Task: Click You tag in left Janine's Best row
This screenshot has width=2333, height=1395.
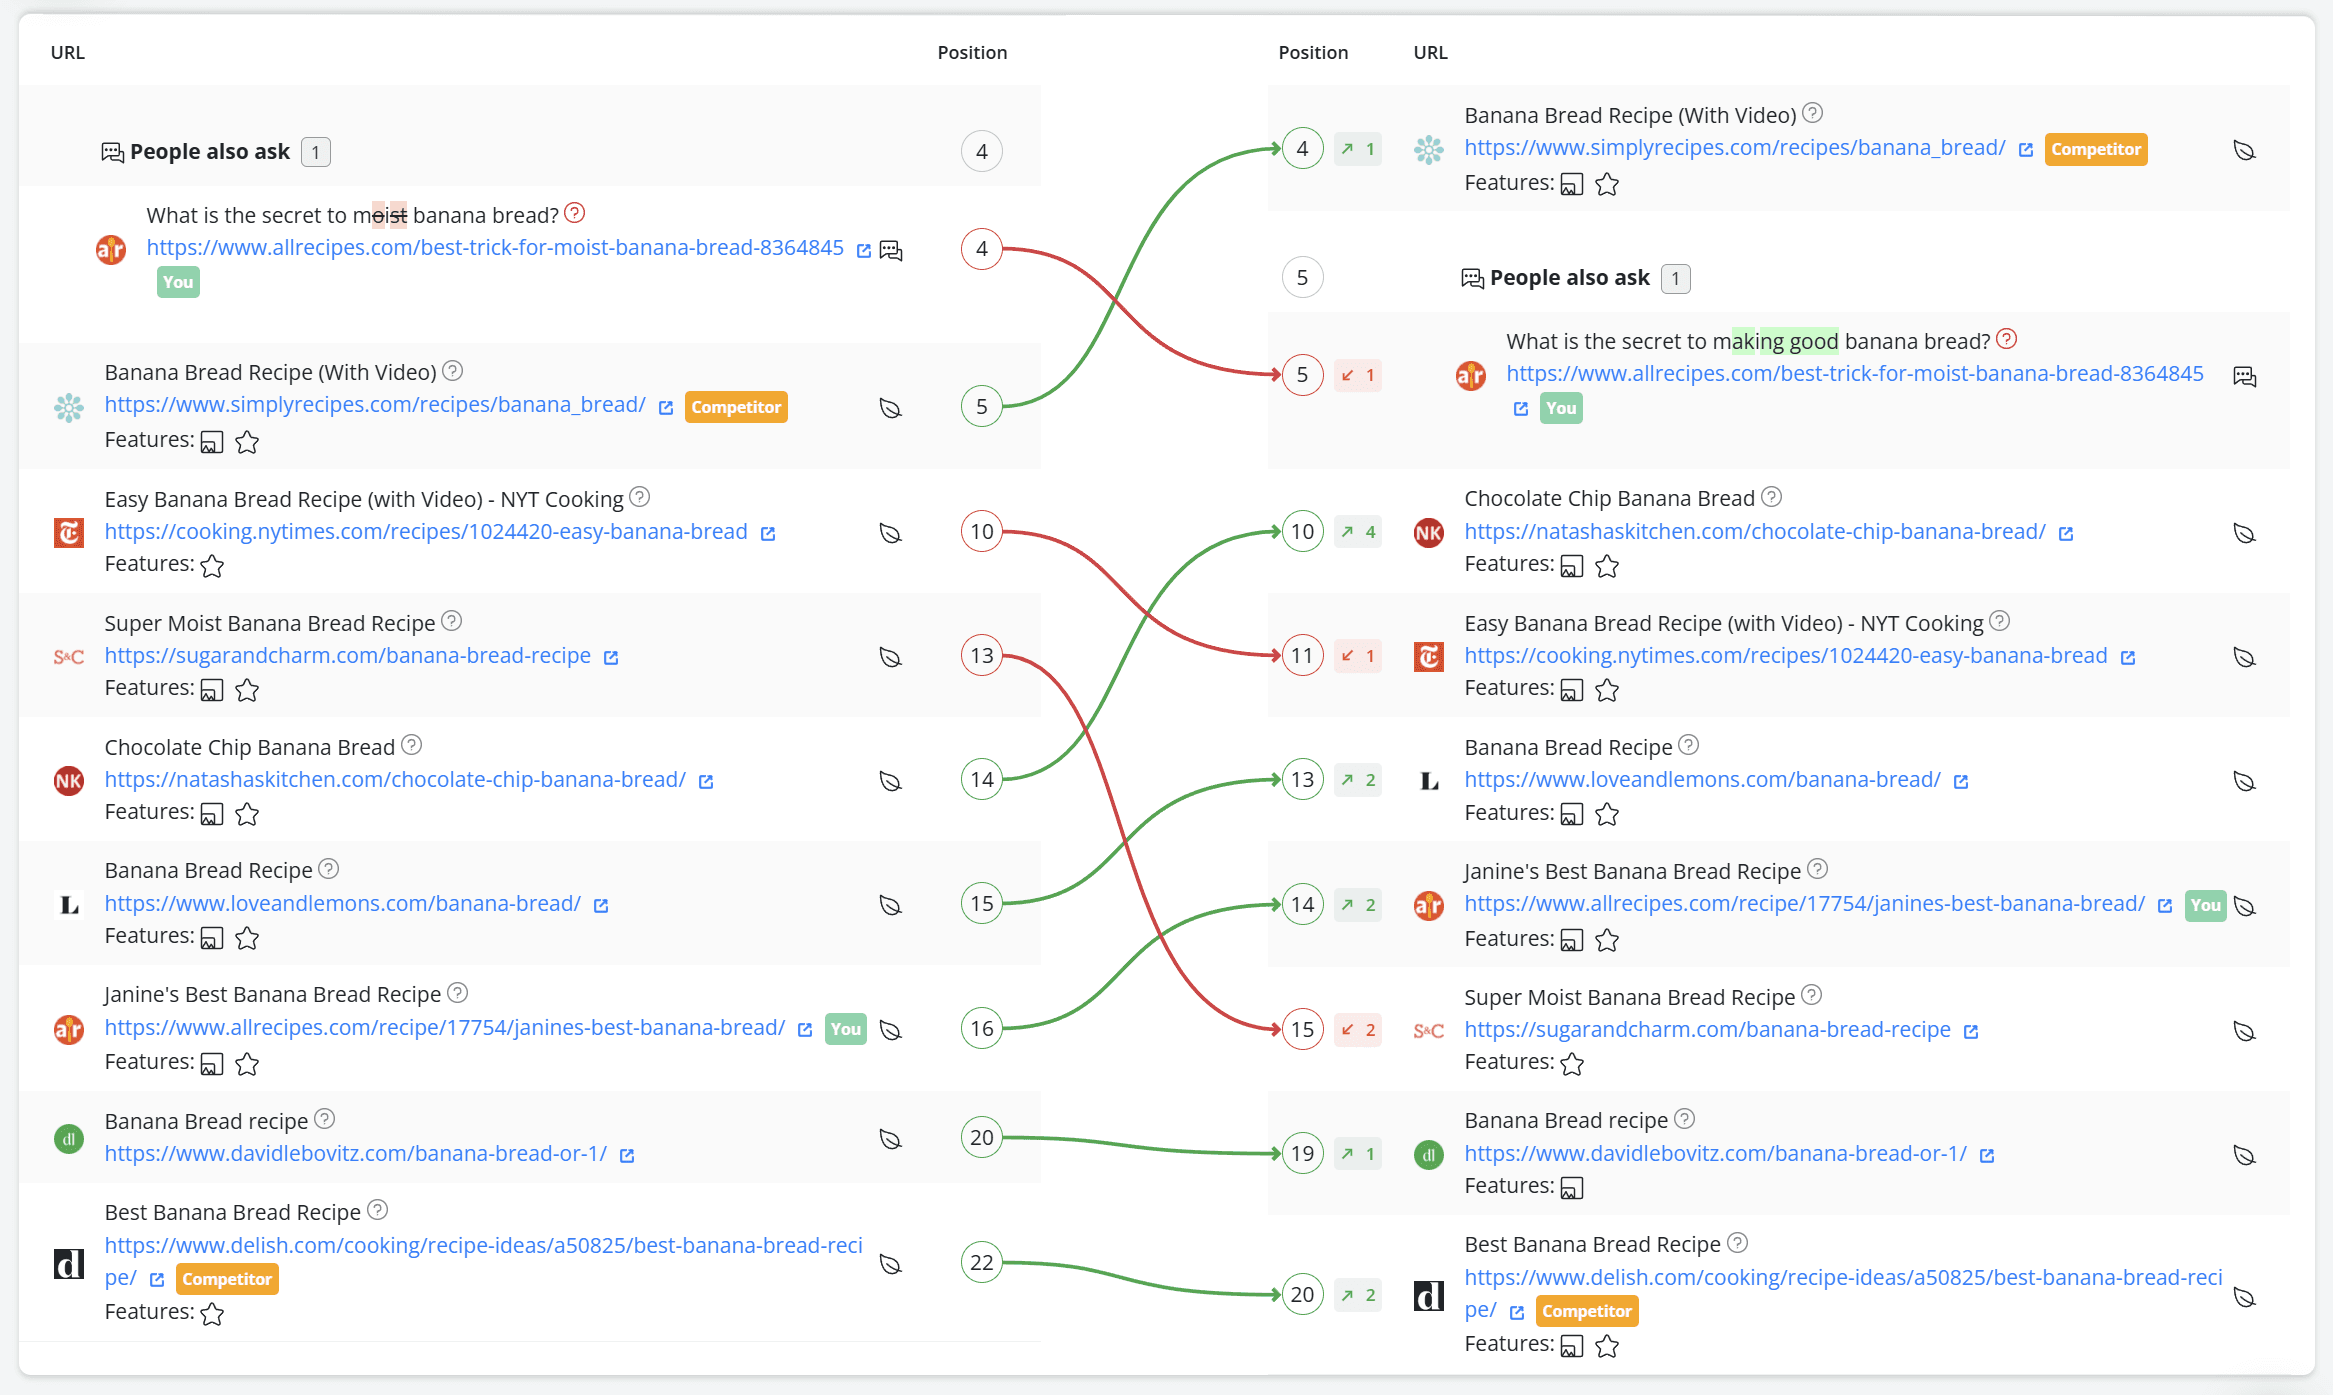Action: [x=845, y=1029]
